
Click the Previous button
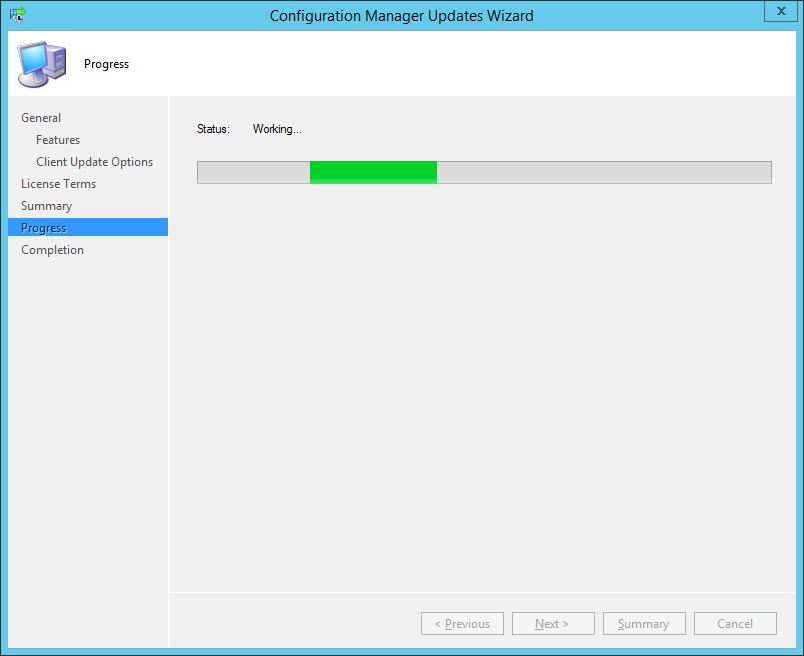(x=462, y=623)
